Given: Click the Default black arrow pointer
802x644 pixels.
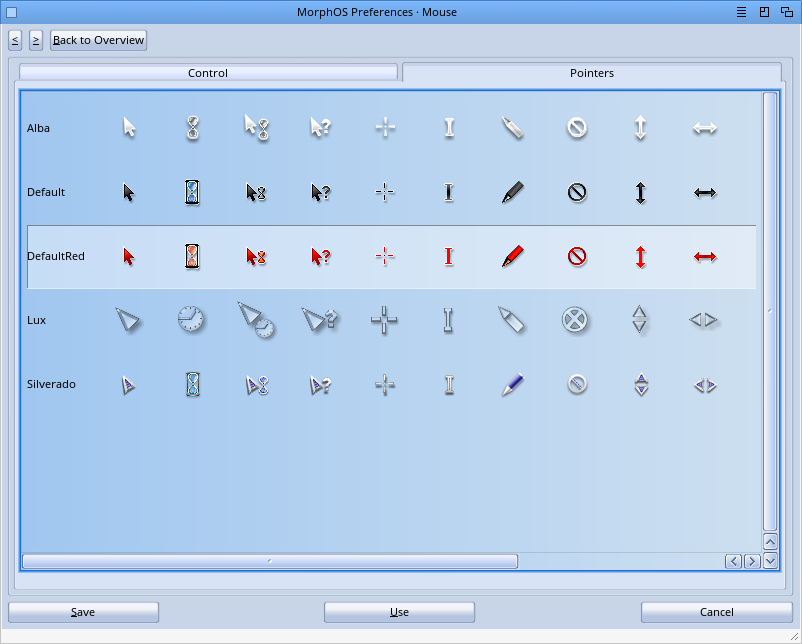Looking at the screenshot, I should (129, 193).
